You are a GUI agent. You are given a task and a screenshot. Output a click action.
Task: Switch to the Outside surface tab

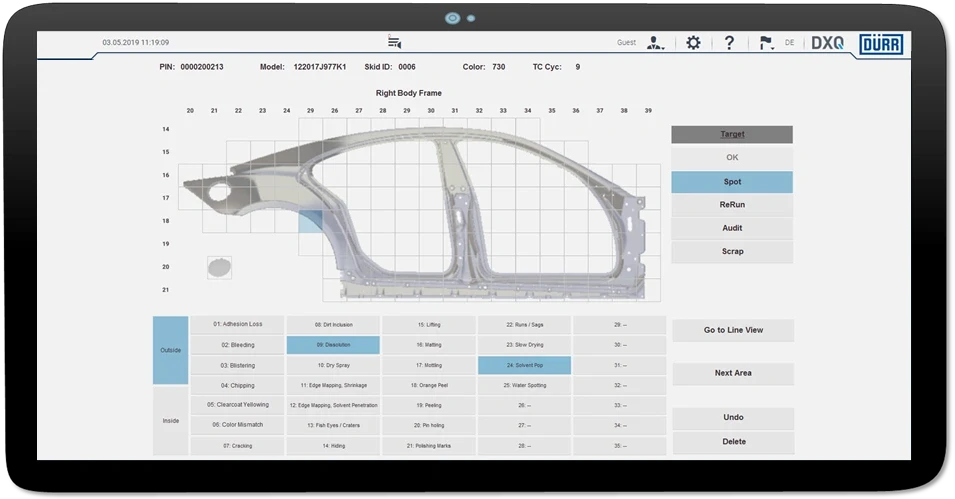(x=171, y=350)
